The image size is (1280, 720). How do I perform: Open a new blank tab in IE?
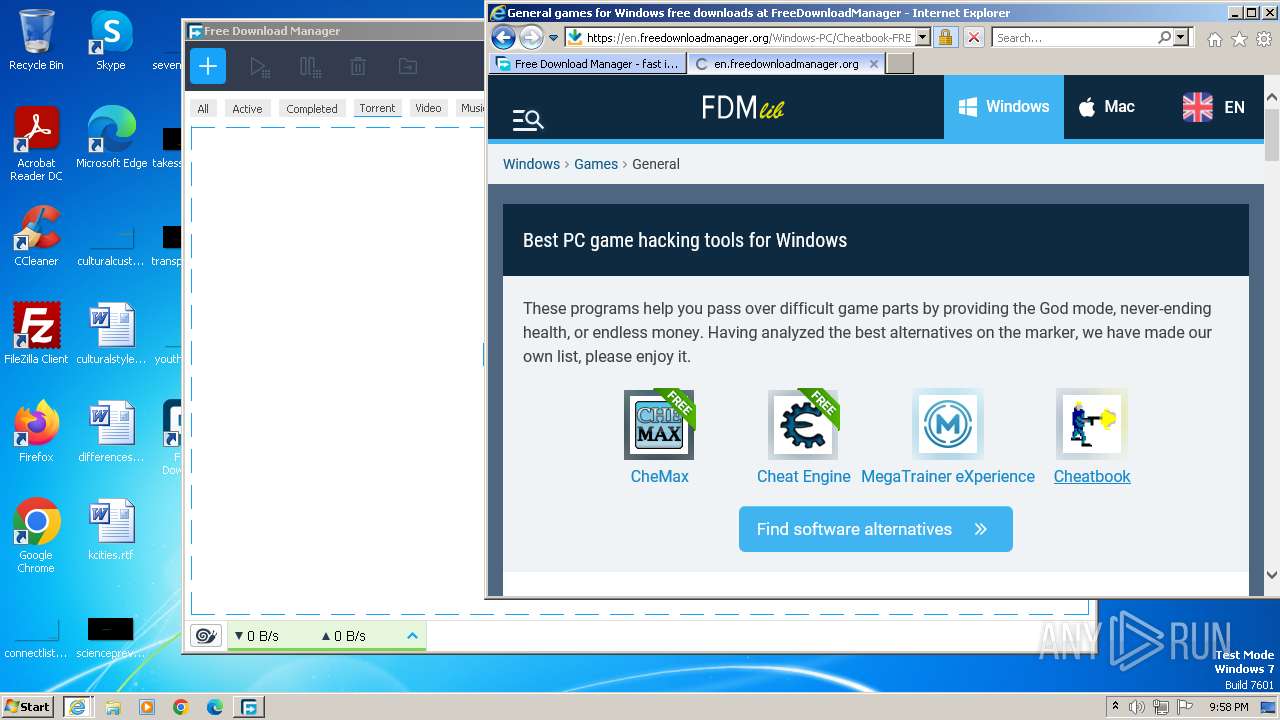[x=900, y=63]
